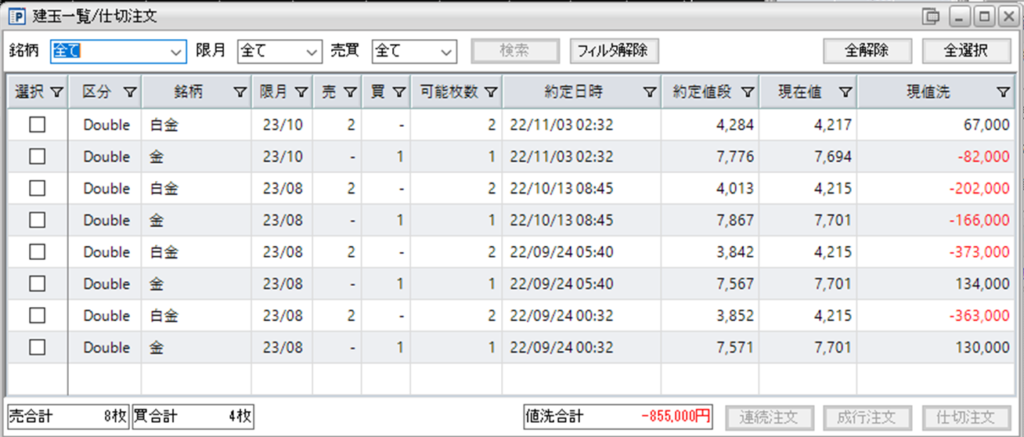Click the 仕切注文 button
The height and width of the screenshot is (437, 1024).
(x=968, y=417)
